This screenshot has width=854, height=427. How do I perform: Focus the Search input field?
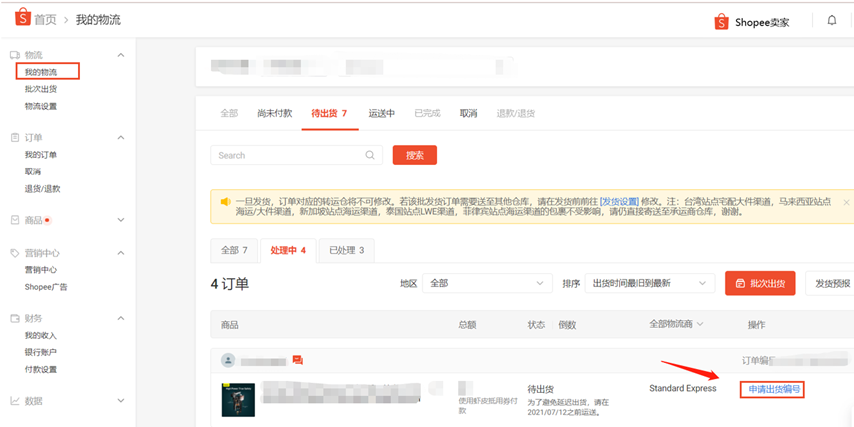(x=296, y=155)
